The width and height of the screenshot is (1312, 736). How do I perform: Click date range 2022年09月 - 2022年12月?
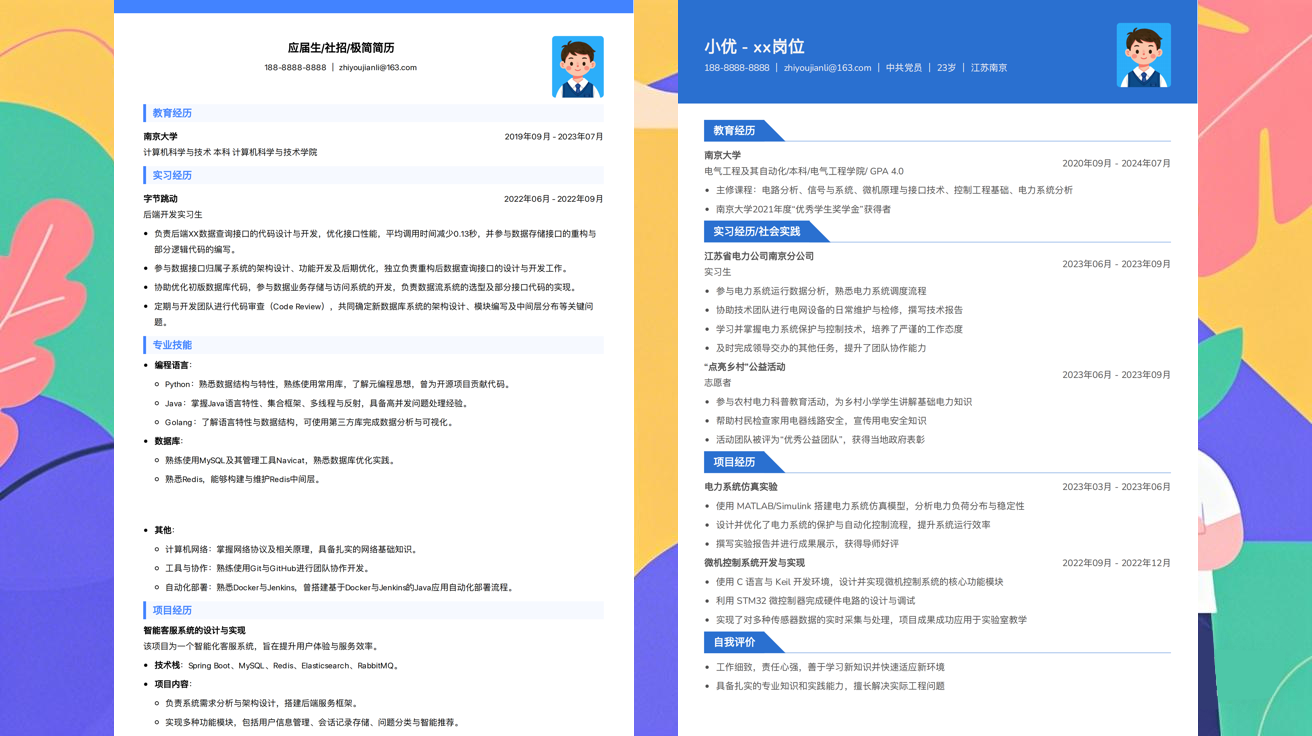[1116, 563]
